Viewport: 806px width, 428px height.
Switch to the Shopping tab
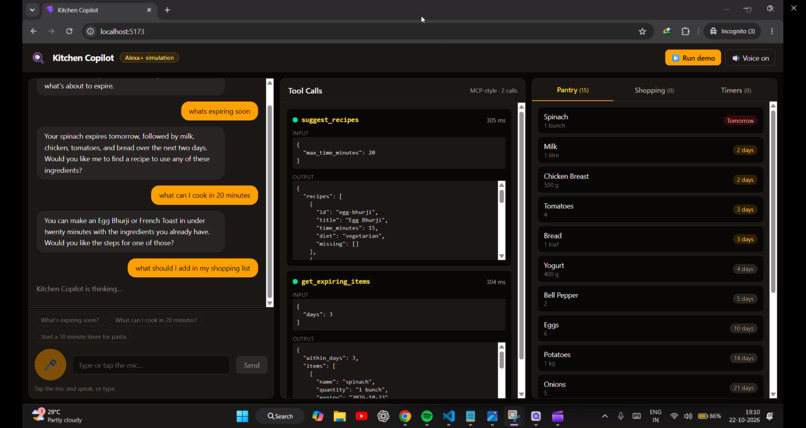tap(654, 90)
